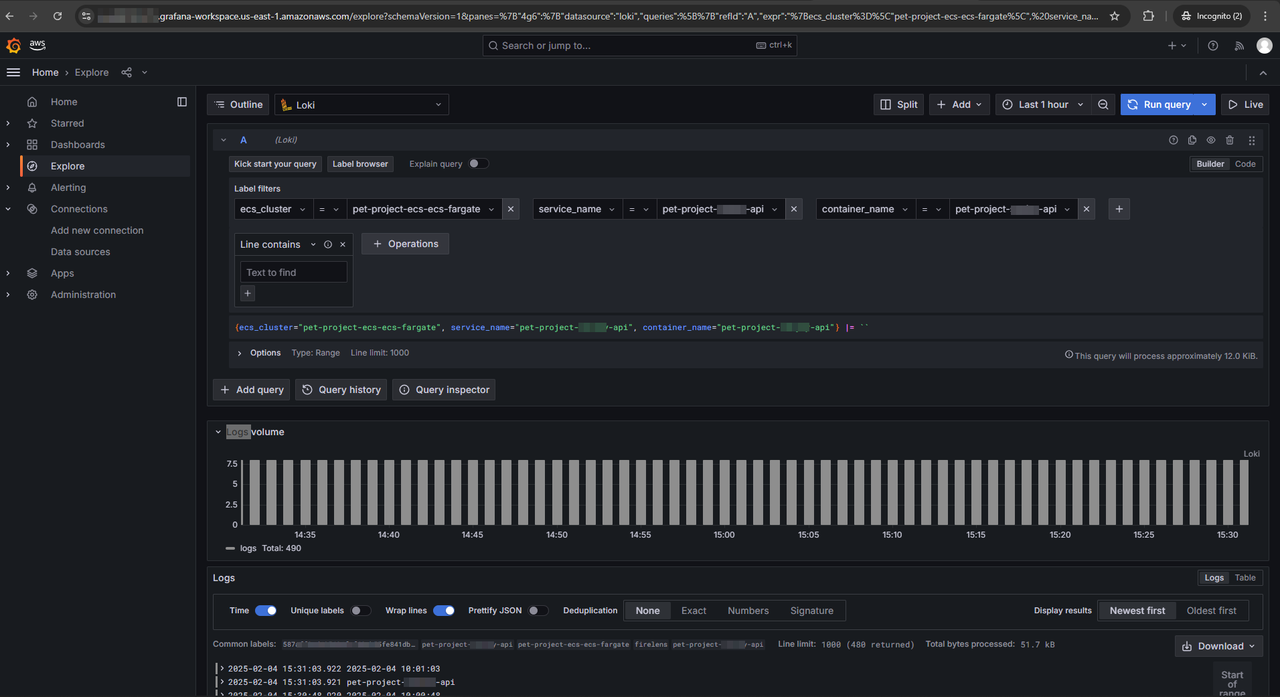This screenshot has height=697, width=1280.
Task: Open the ecs_cluster label dropdown
Action: click(272, 209)
